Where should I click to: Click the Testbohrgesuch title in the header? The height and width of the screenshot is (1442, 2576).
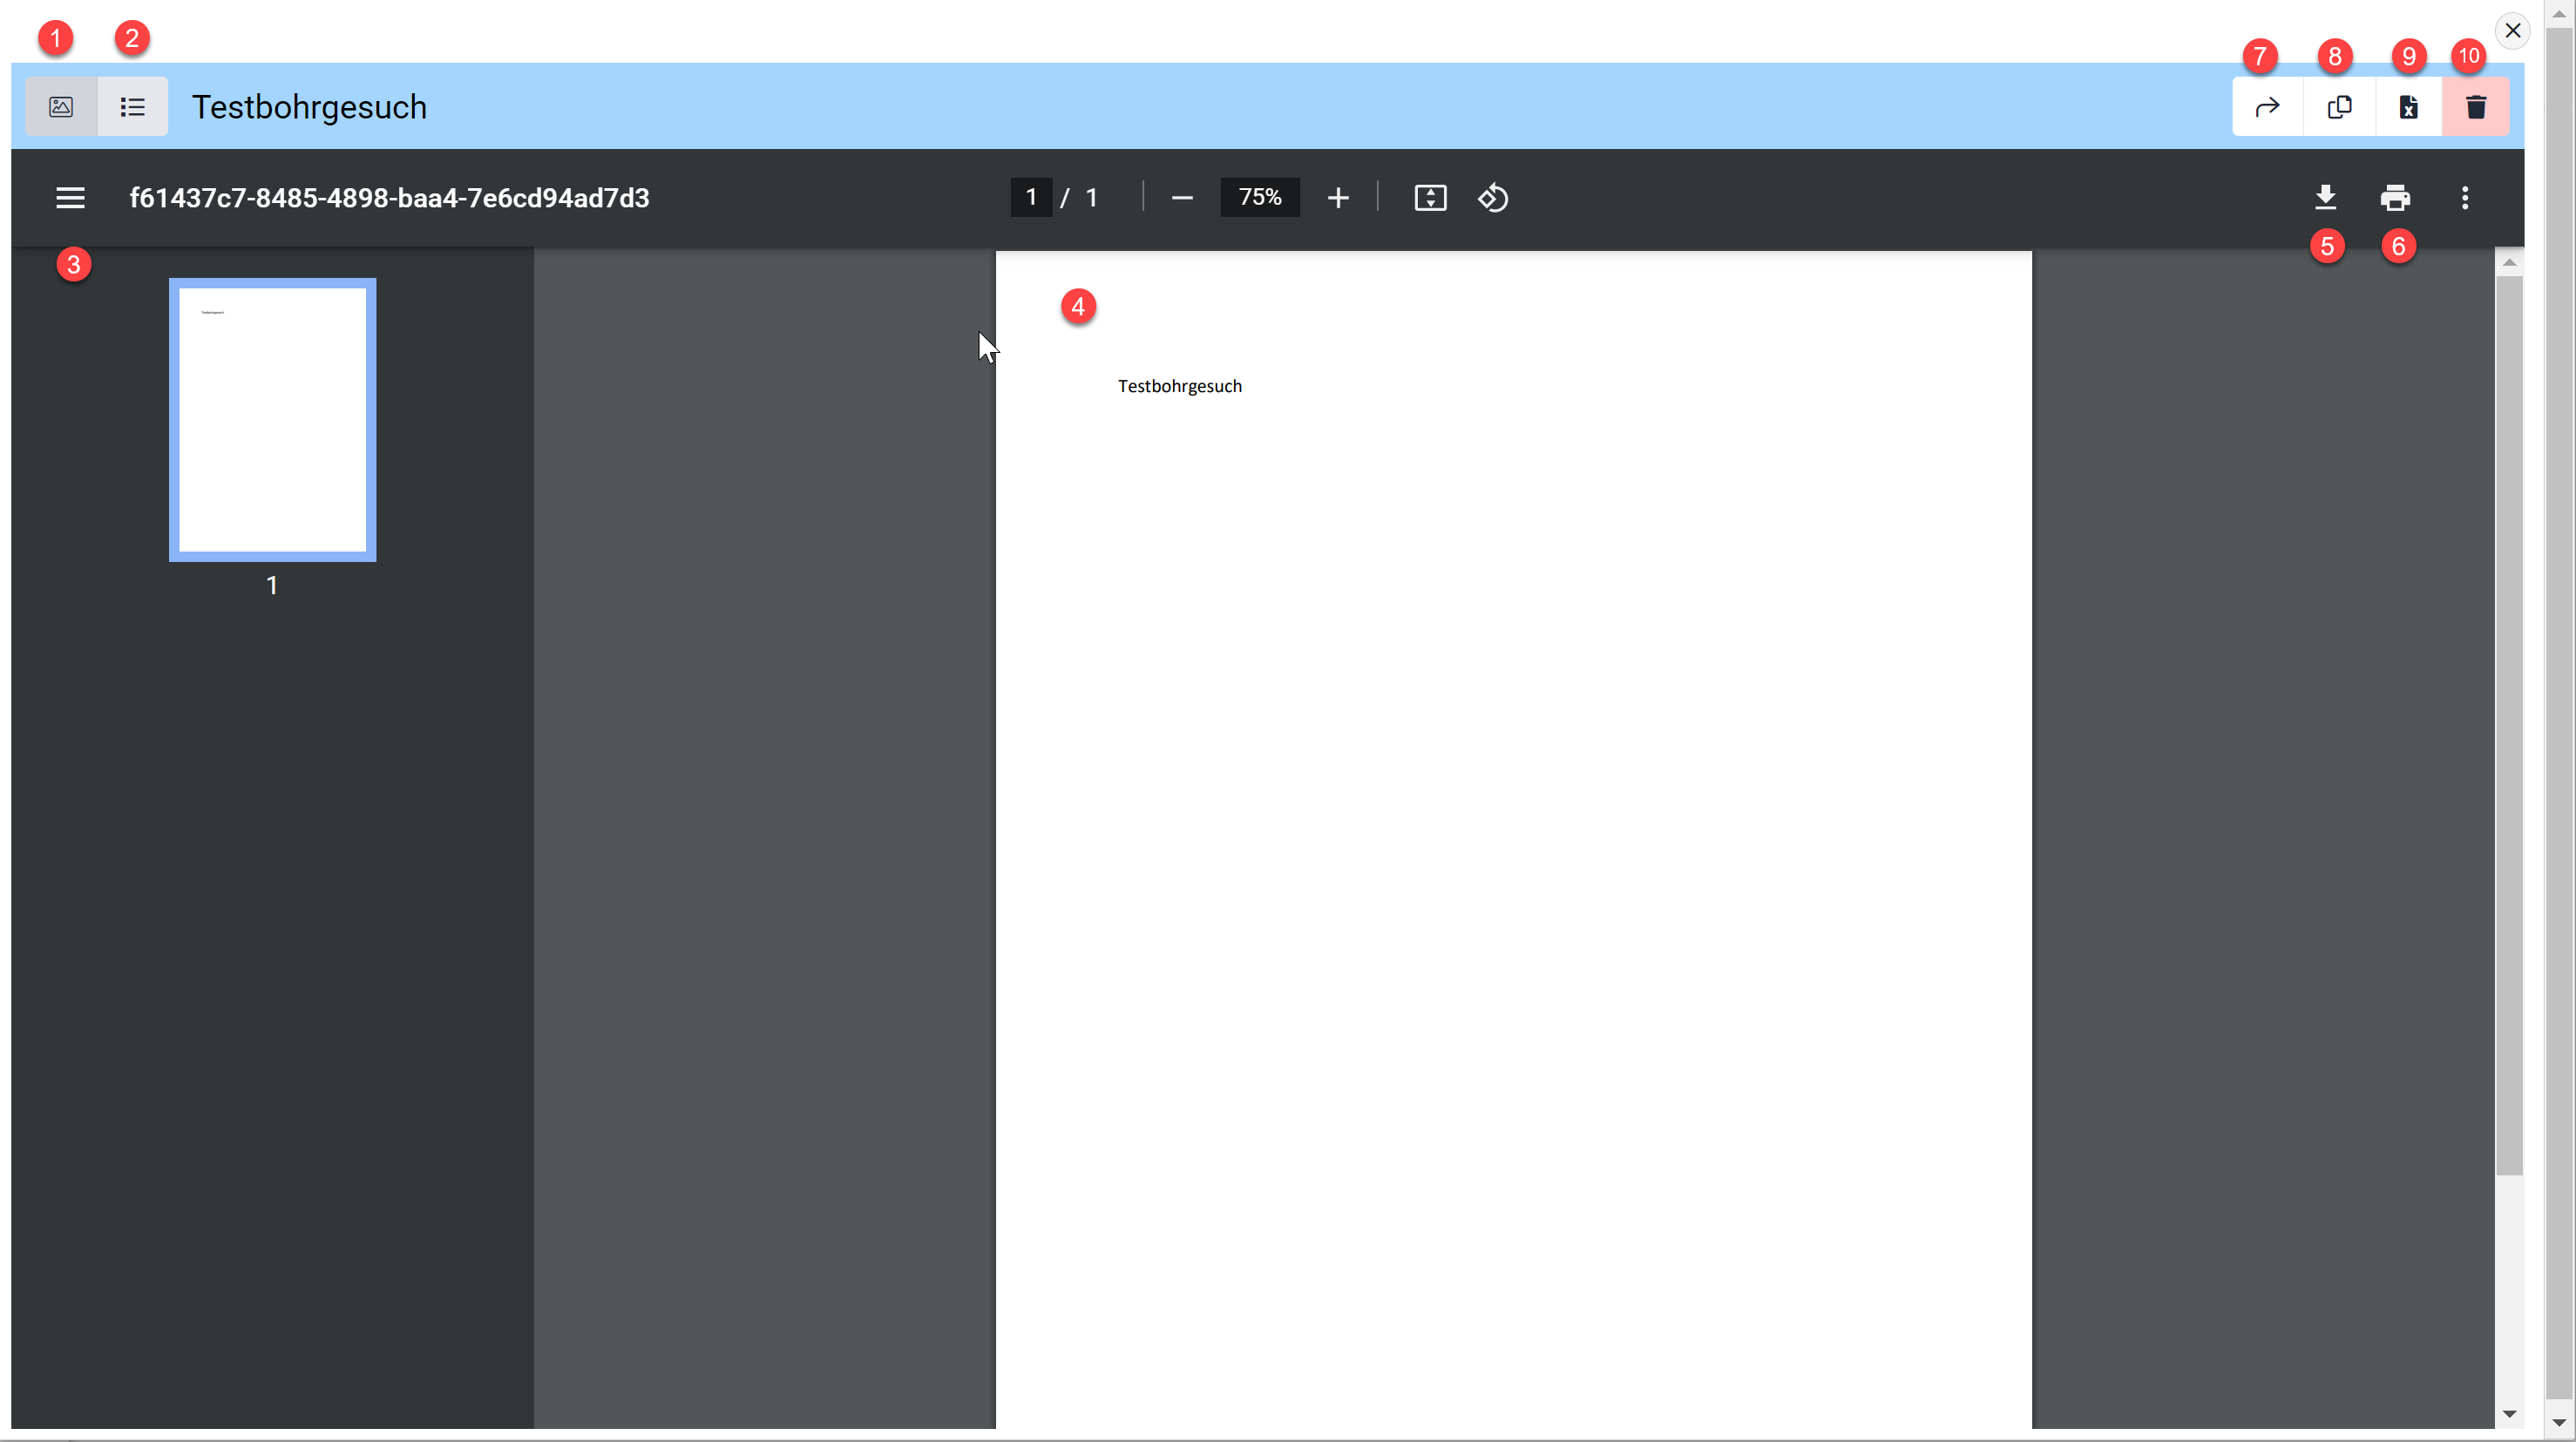309,107
